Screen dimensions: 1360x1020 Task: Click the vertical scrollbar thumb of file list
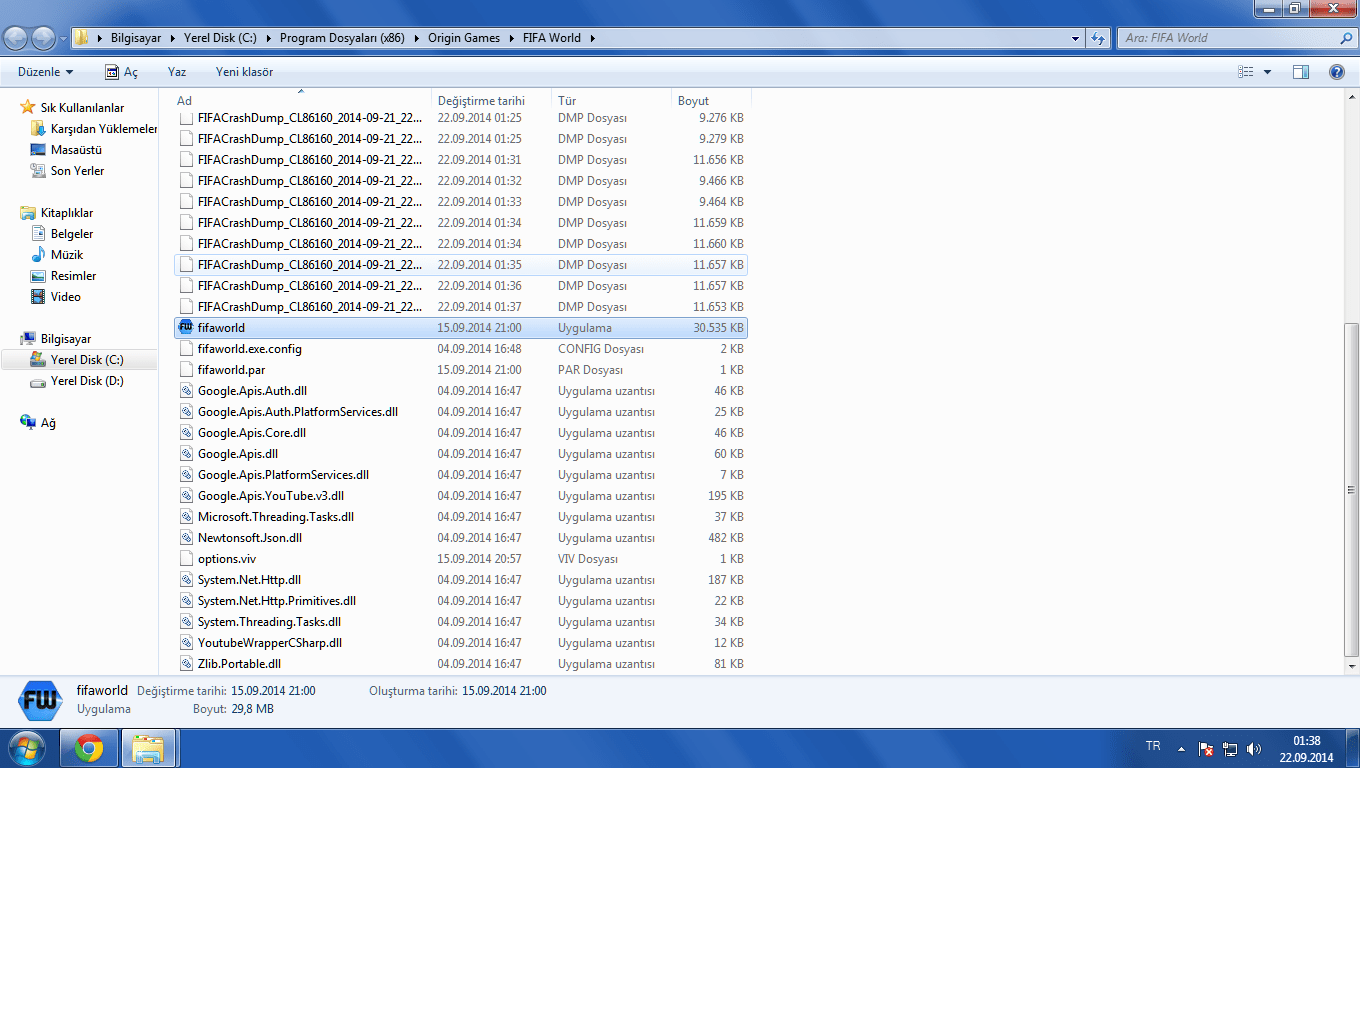pyautogui.click(x=1351, y=490)
